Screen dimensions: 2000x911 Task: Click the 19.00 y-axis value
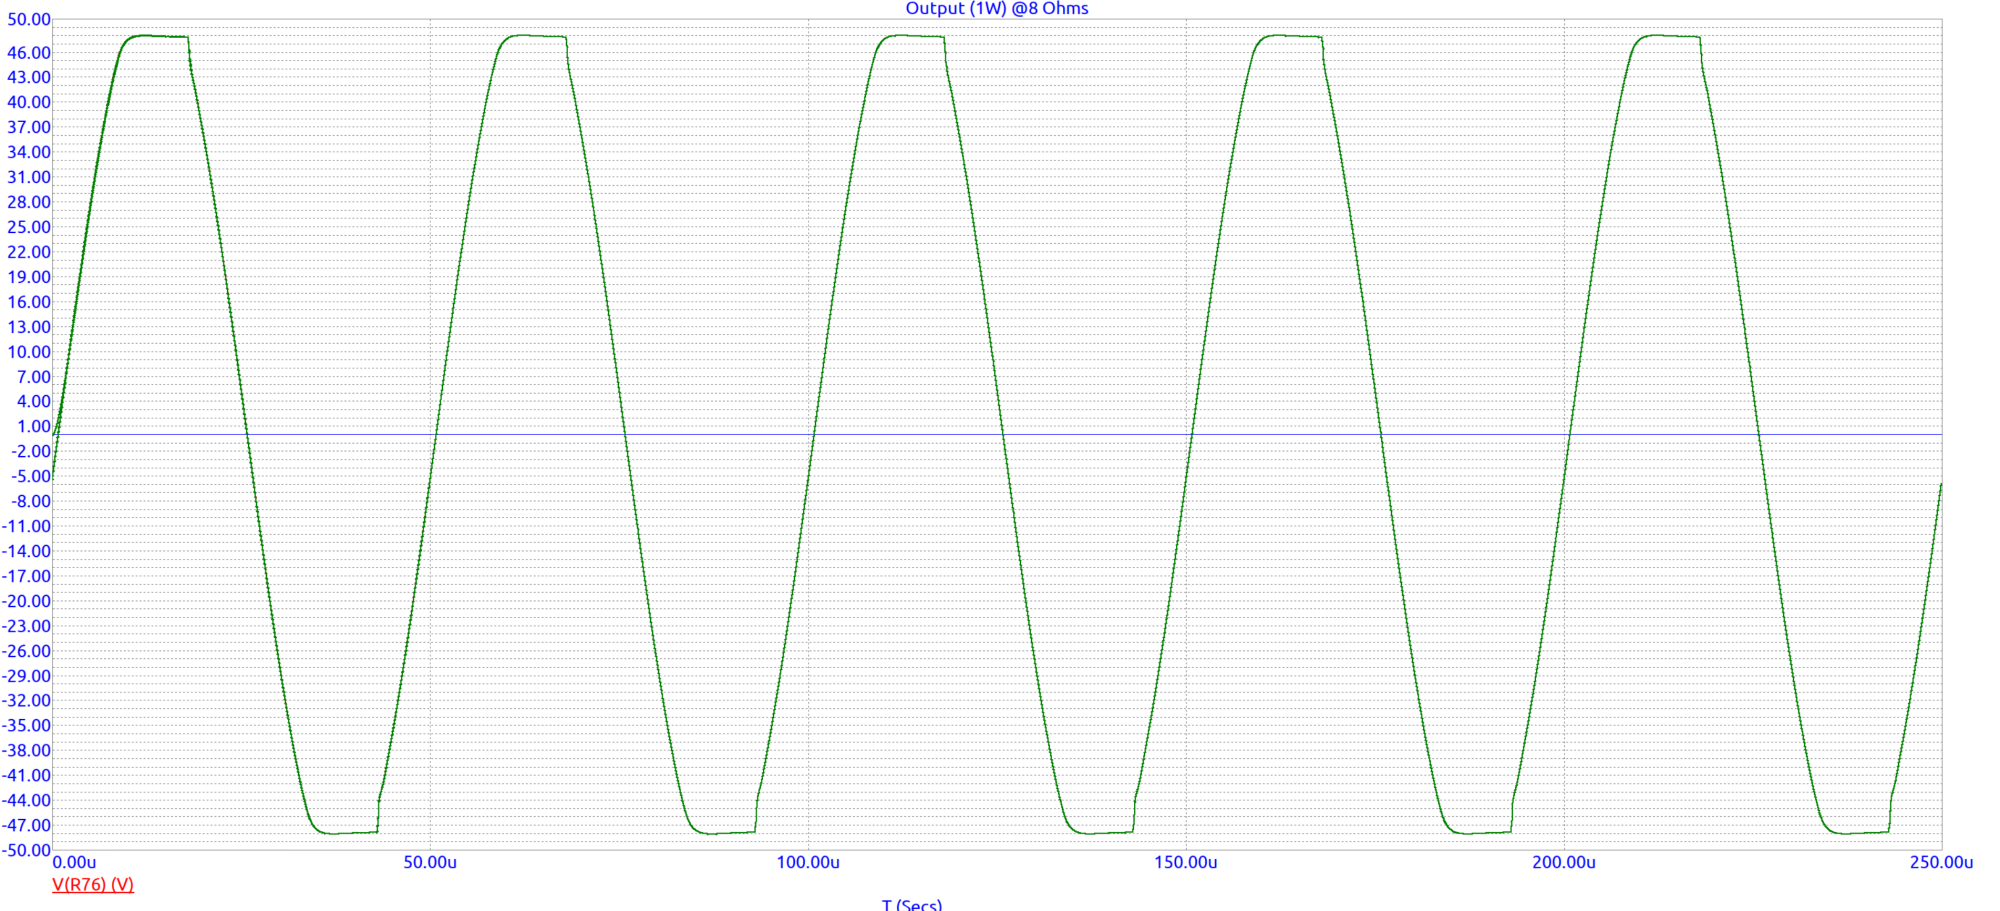(29, 277)
